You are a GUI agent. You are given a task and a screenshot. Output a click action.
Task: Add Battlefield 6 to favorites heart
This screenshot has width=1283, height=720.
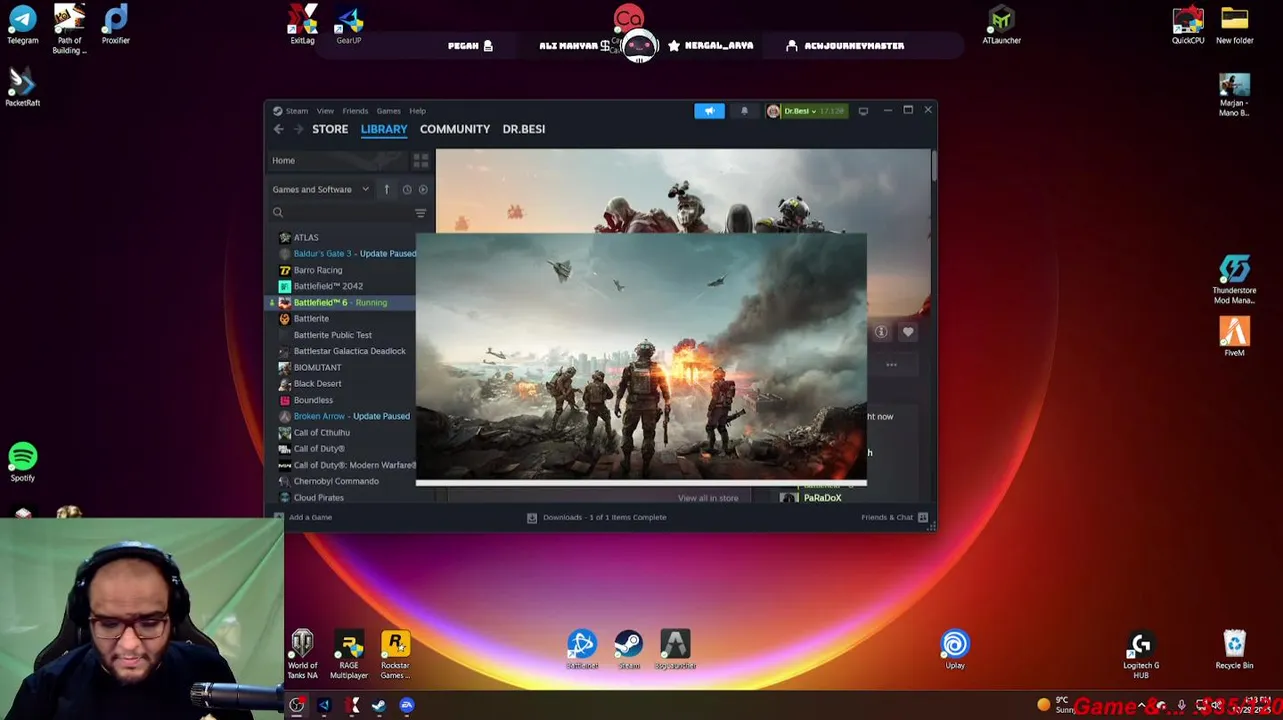(908, 332)
